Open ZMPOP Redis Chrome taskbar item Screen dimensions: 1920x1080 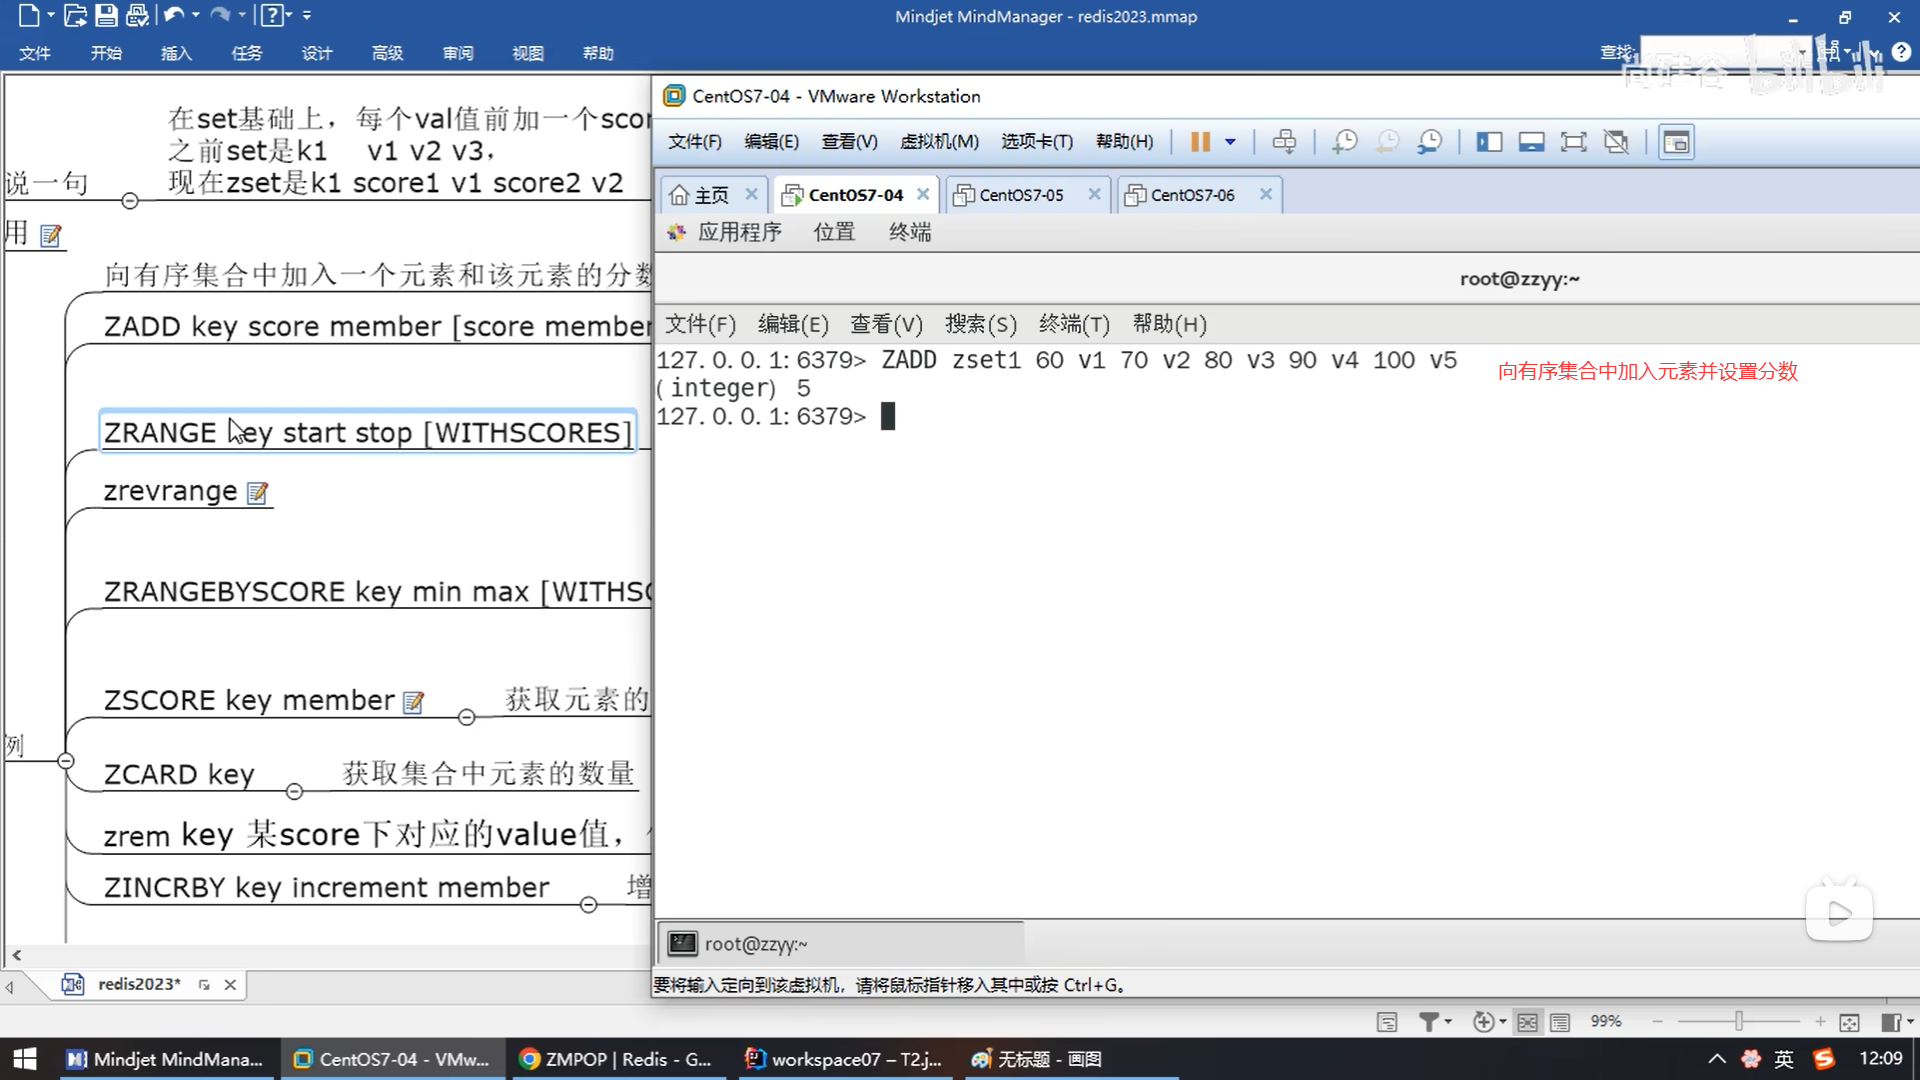[616, 1059]
